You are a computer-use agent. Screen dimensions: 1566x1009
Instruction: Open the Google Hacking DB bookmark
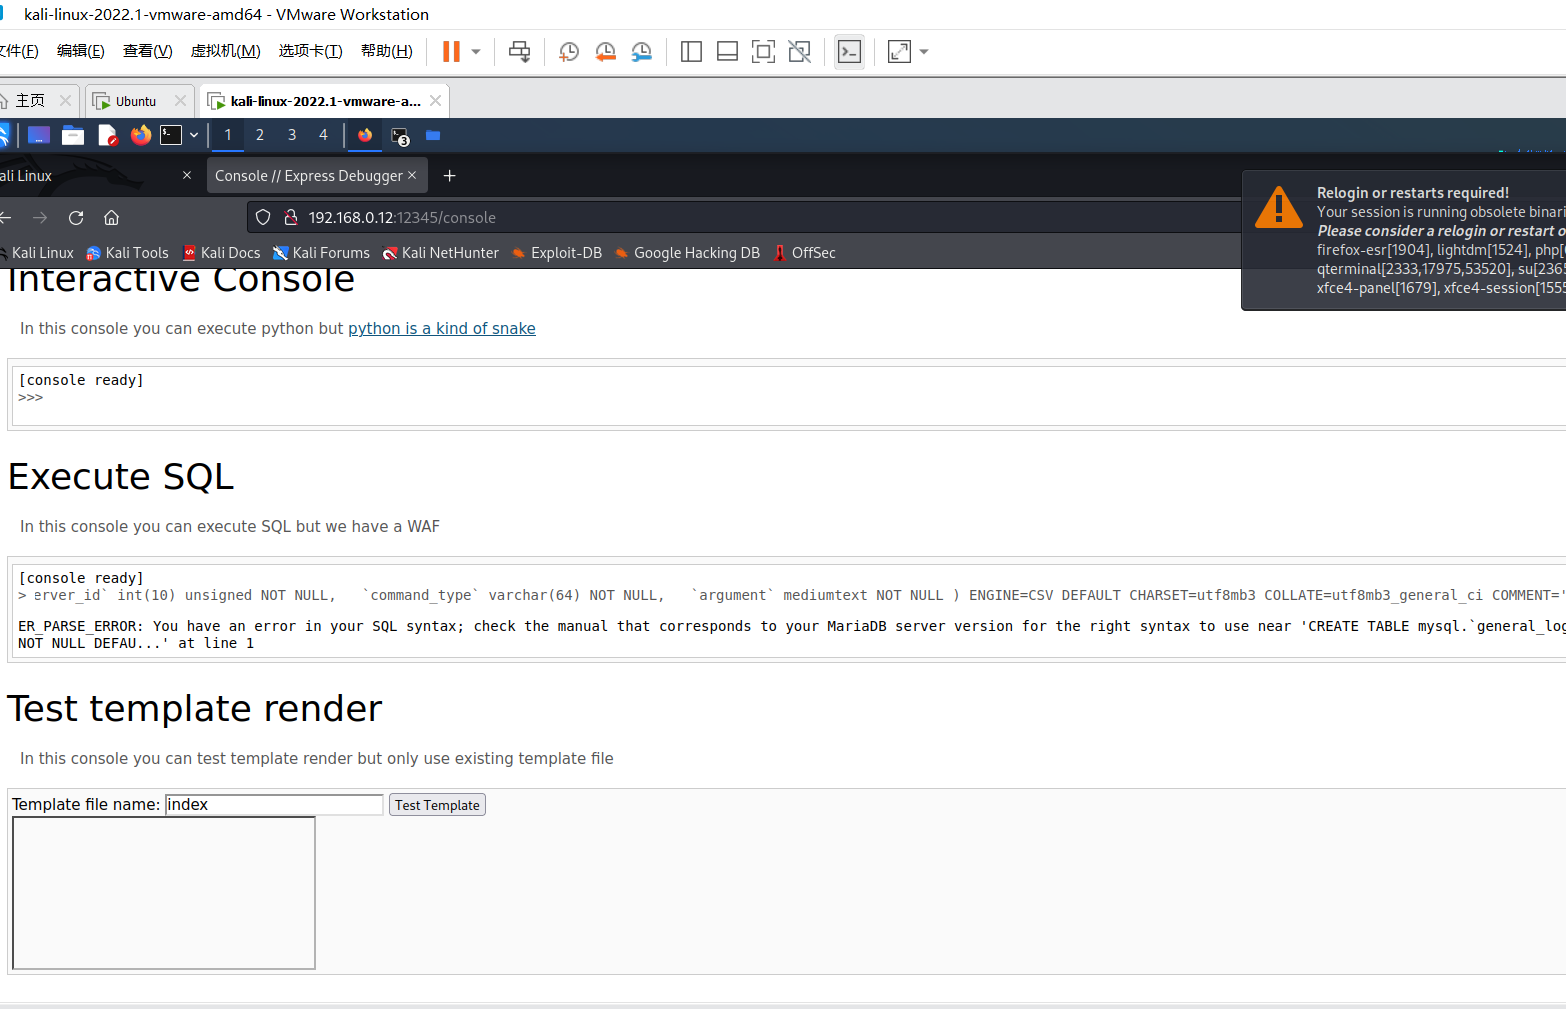tap(687, 253)
